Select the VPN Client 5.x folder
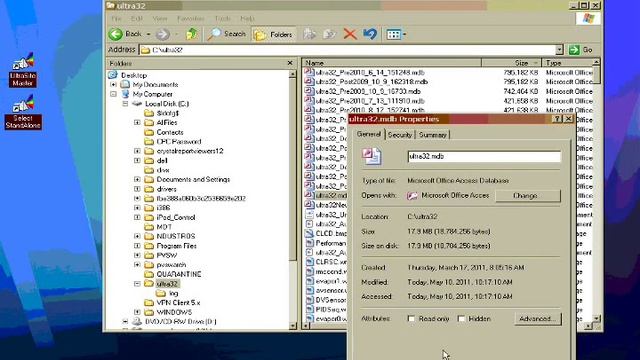The width and height of the screenshot is (640, 360). 178,303
